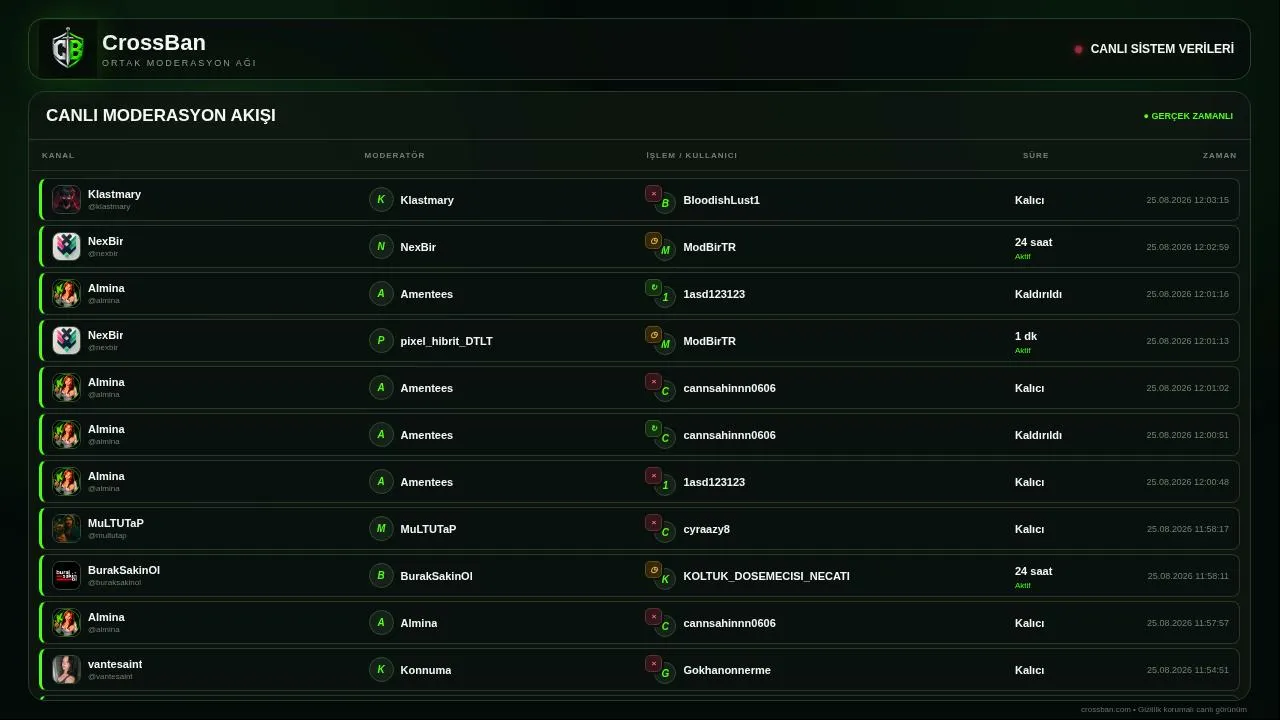Click the MuLTUTaP channel avatar
This screenshot has height=720, width=1280.
(x=66, y=528)
